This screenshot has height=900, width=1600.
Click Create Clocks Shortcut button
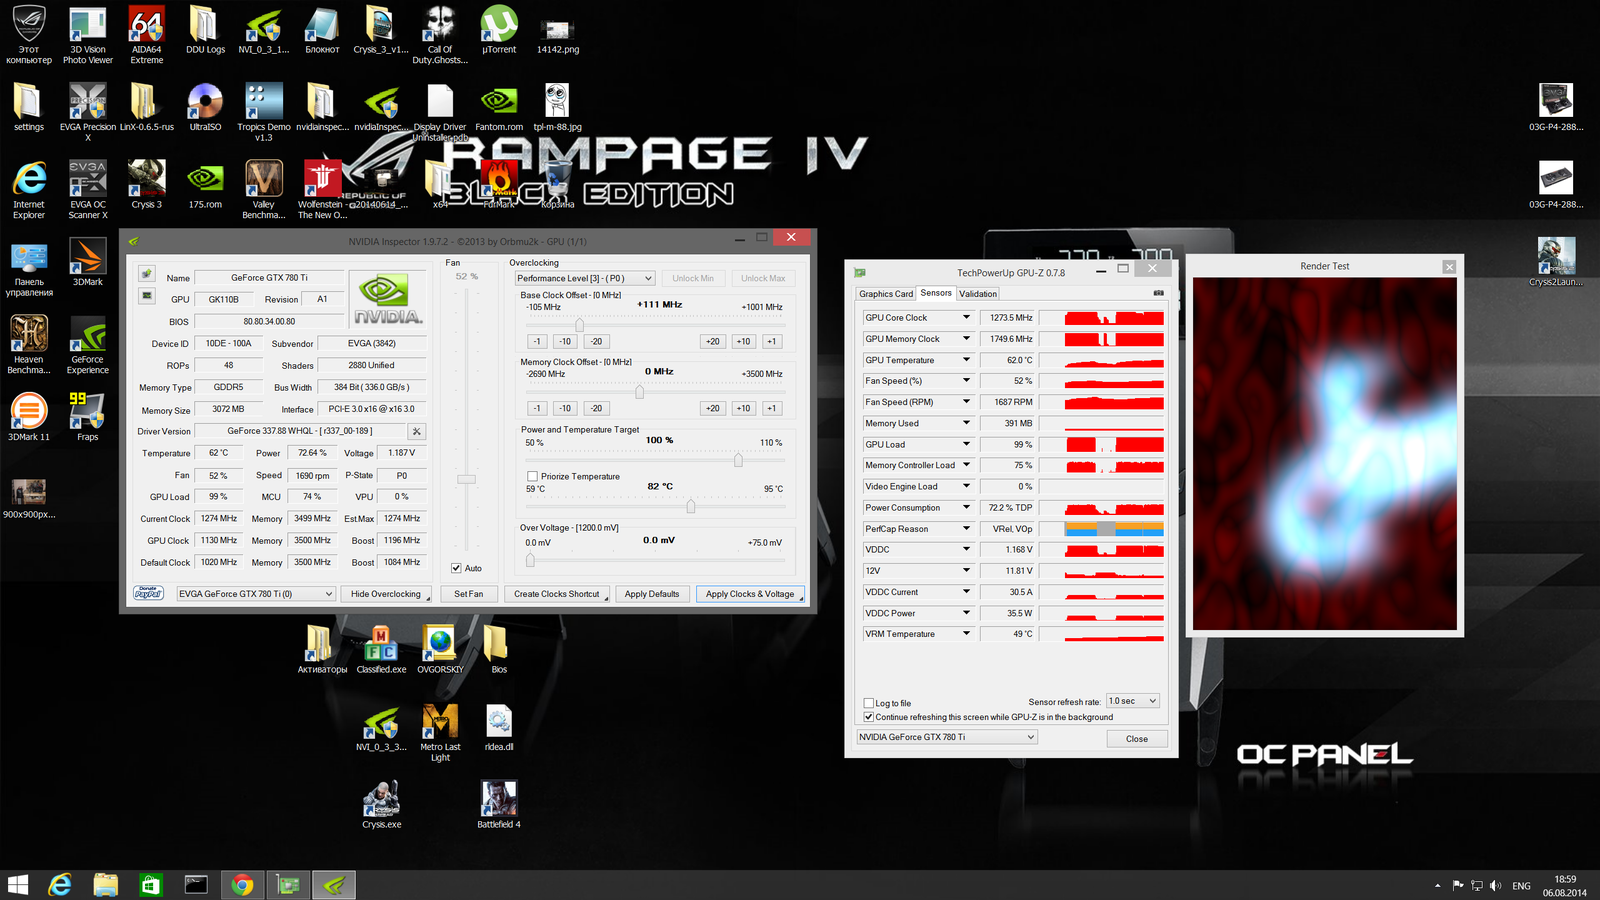tap(557, 594)
